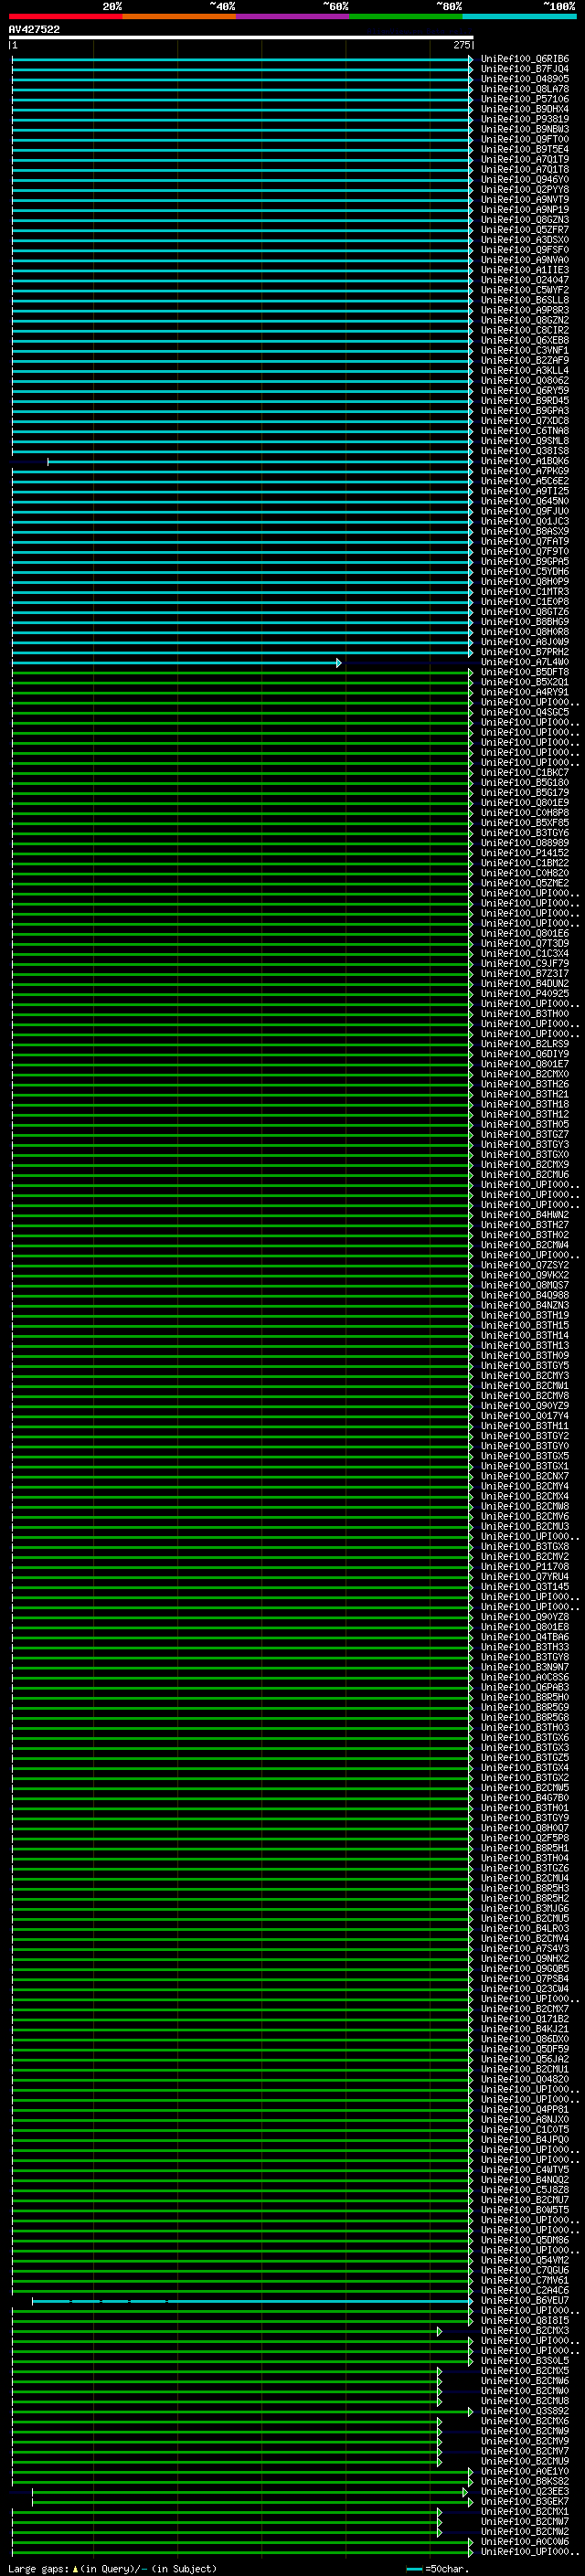Viewport: 585px width, 2576px height.
Task: Click the purple ~60% identity legend segment
Action: point(293,17)
